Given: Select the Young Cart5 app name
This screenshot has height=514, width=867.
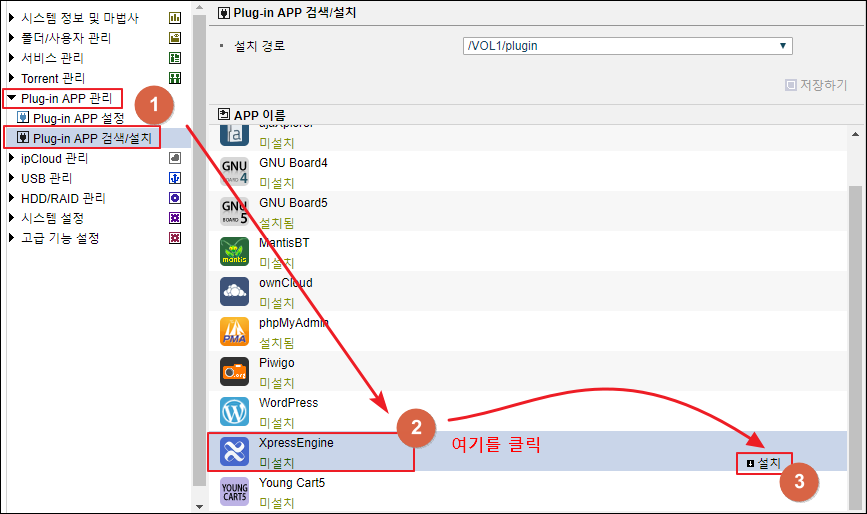Looking at the screenshot, I should [x=292, y=483].
